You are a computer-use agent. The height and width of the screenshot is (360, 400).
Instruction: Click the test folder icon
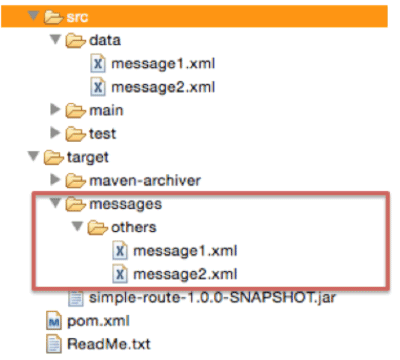(x=75, y=134)
